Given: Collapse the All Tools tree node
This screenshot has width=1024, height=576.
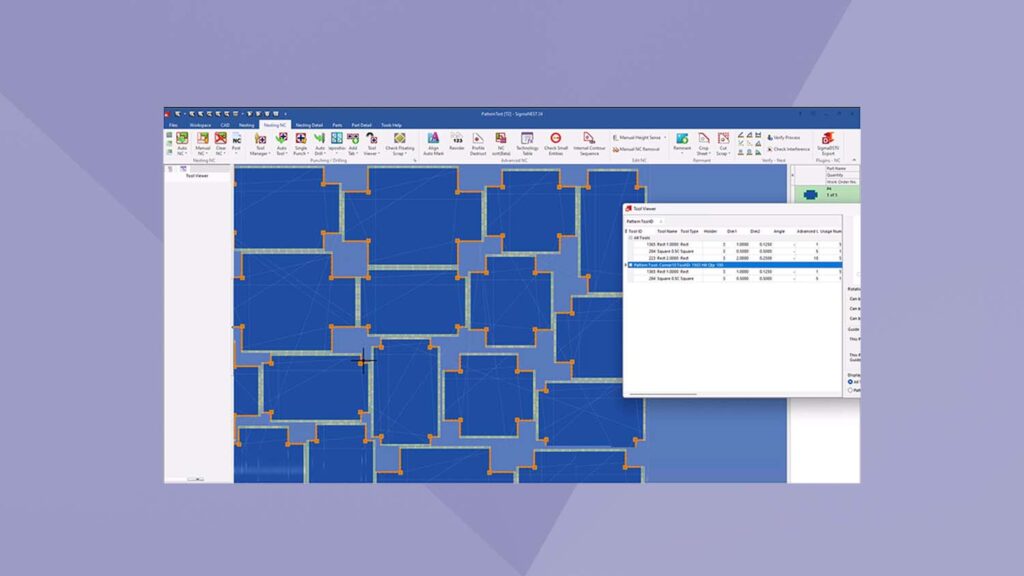Looking at the screenshot, I should [630, 237].
